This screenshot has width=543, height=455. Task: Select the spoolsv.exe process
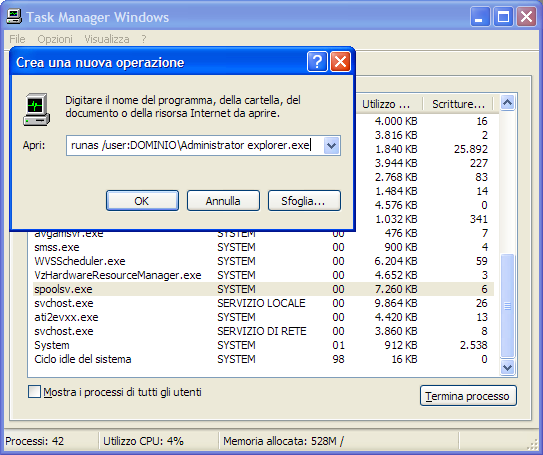[x=263, y=289]
